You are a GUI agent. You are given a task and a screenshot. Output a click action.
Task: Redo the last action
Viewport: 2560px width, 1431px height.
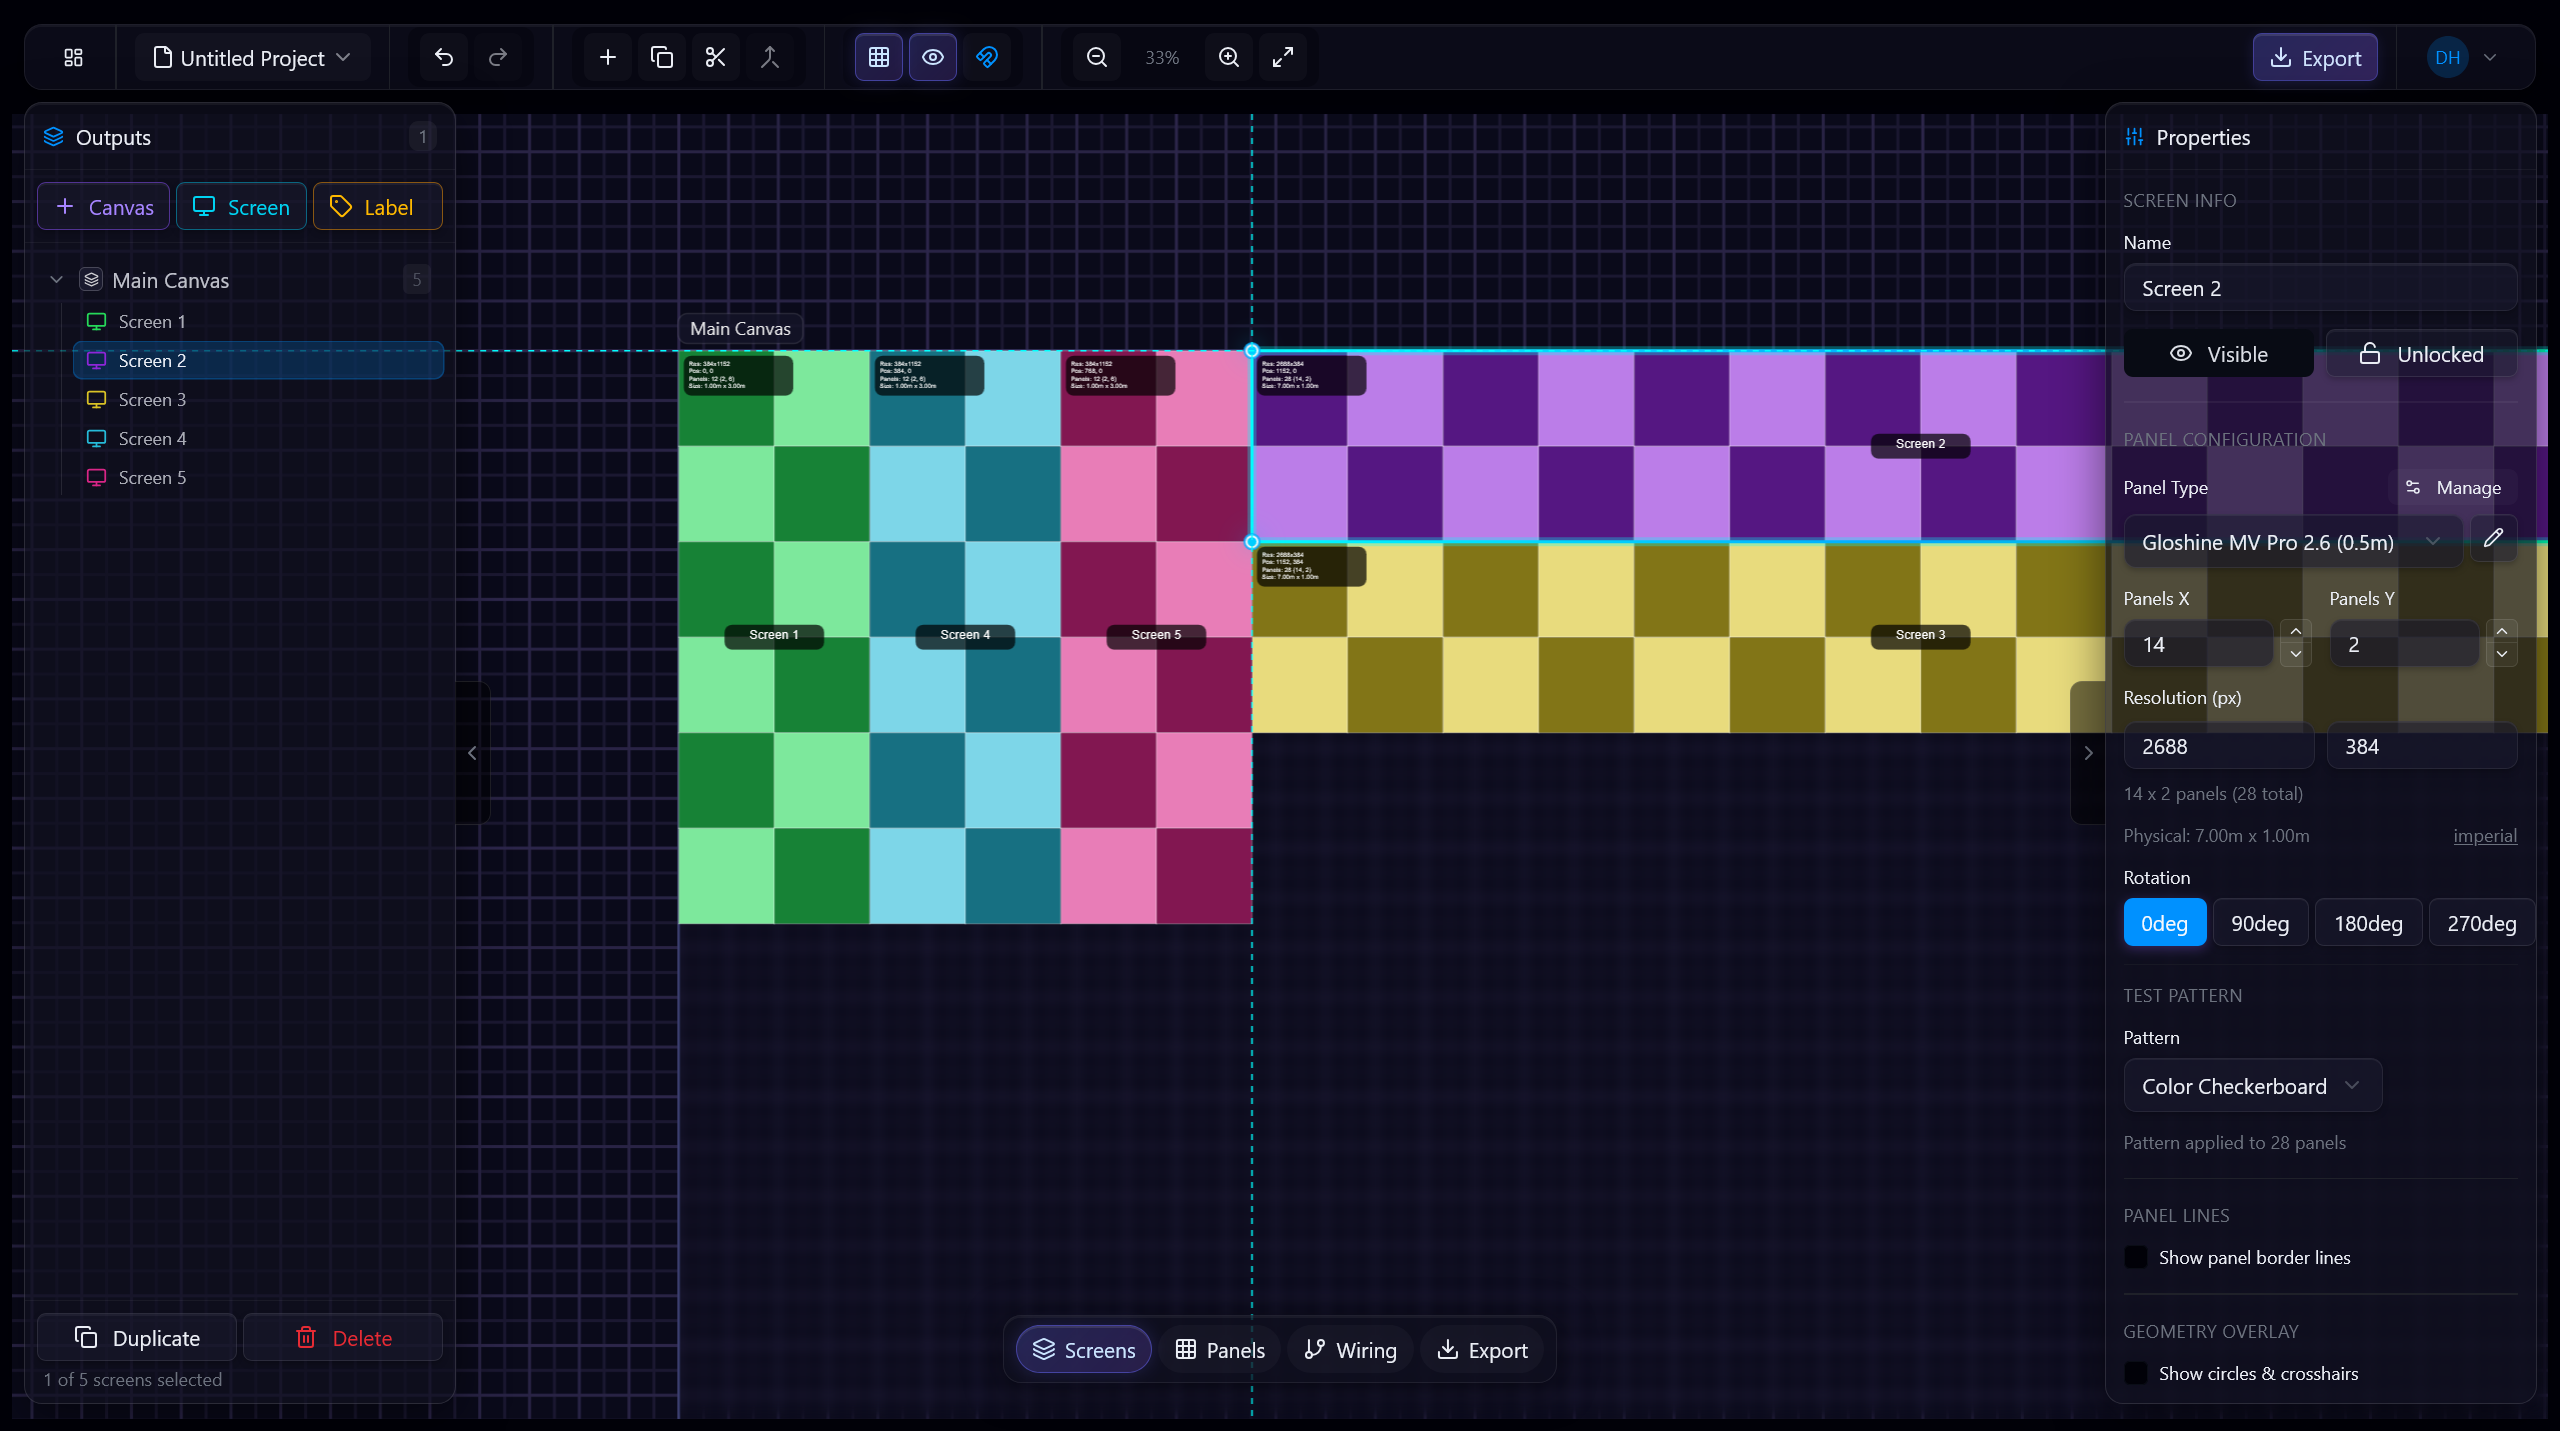[x=497, y=57]
